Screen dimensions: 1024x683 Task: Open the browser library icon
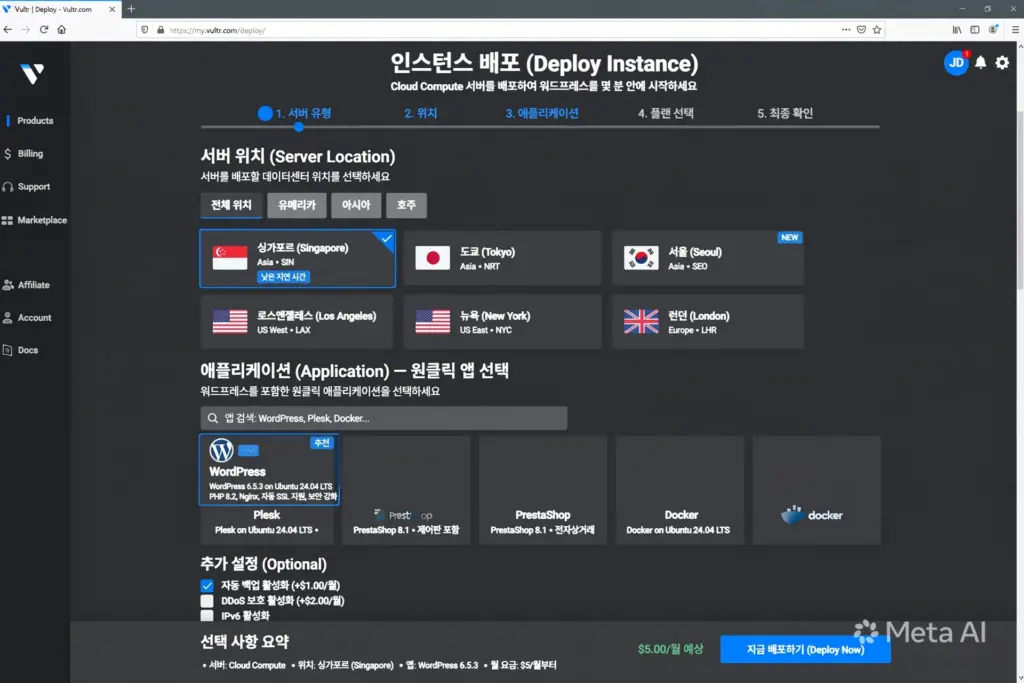click(x=957, y=29)
